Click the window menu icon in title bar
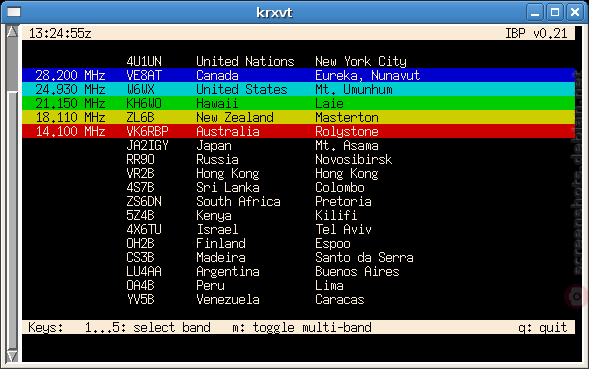 14,12
